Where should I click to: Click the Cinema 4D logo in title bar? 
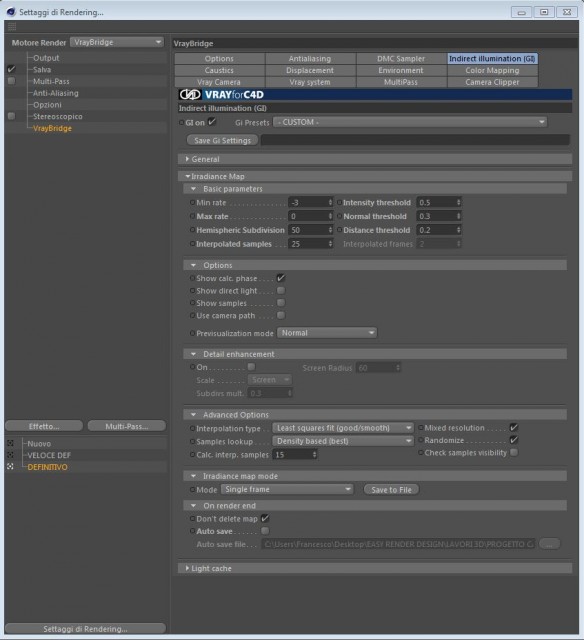coord(11,12)
